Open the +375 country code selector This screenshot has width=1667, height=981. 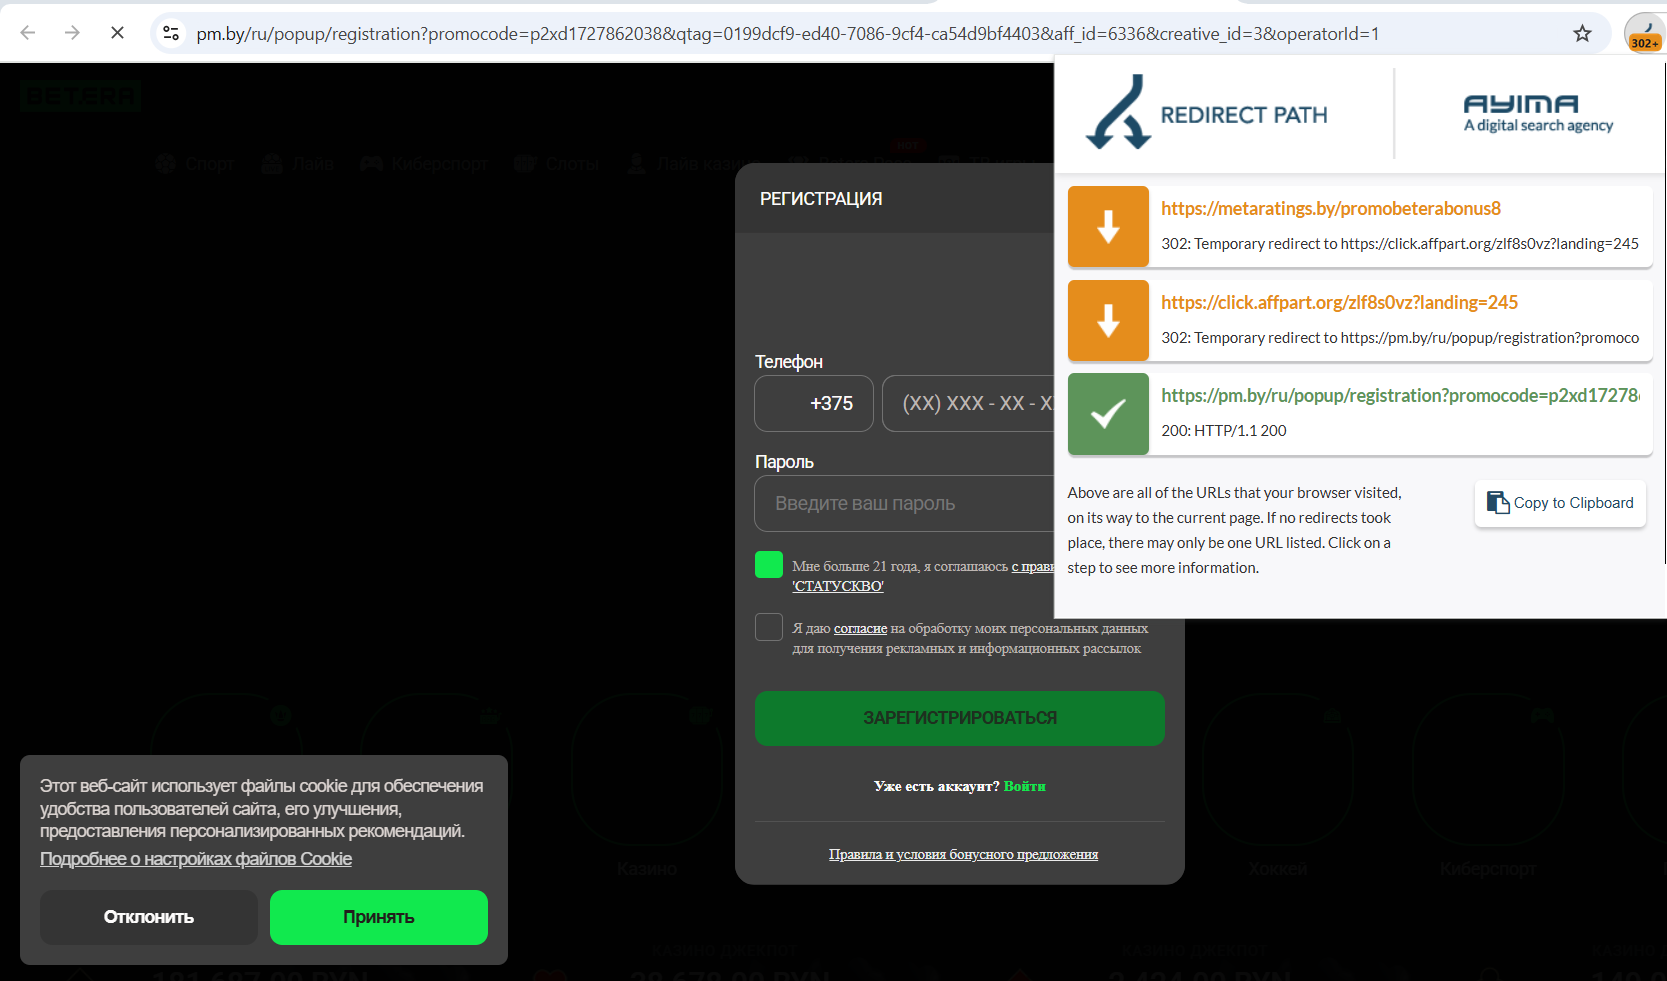point(814,404)
